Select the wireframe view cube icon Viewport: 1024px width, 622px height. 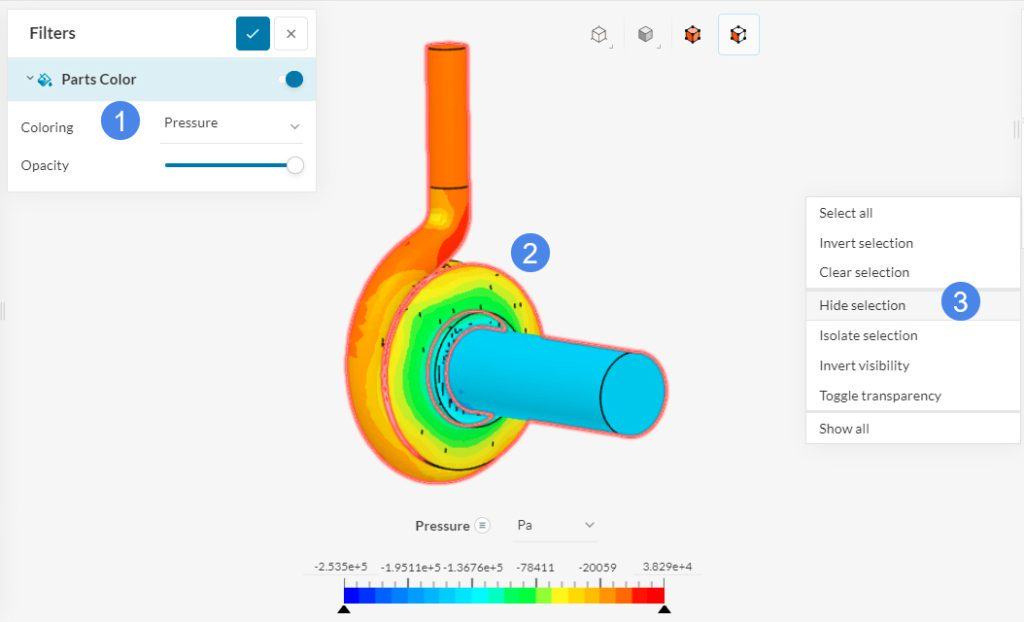tap(597, 33)
